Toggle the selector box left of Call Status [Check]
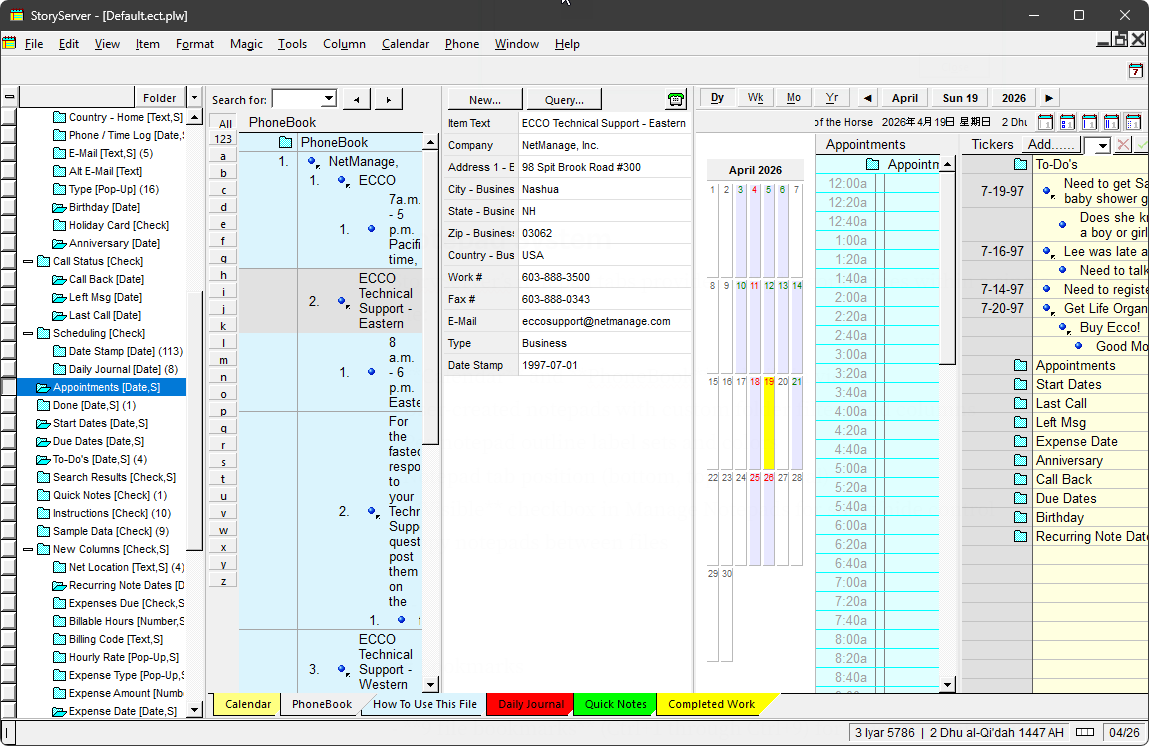 point(8,261)
